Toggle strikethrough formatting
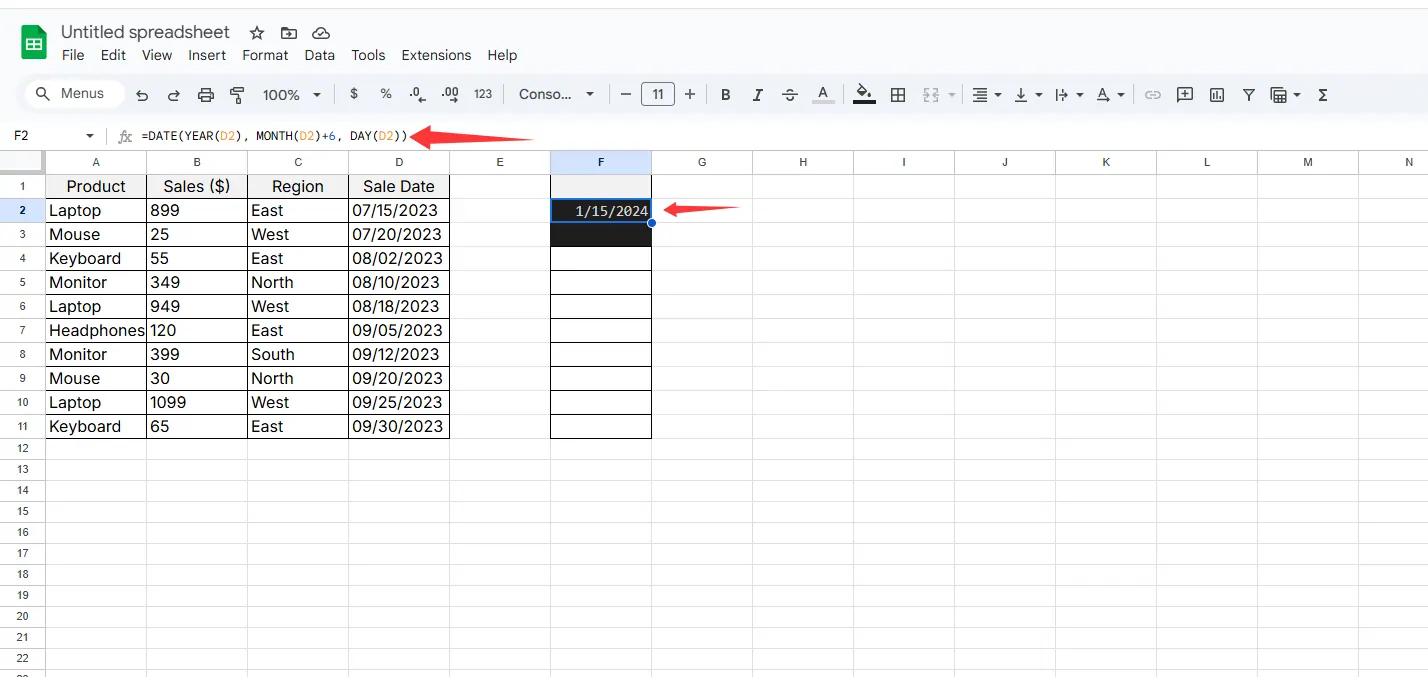This screenshot has height=677, width=1428. 790,95
